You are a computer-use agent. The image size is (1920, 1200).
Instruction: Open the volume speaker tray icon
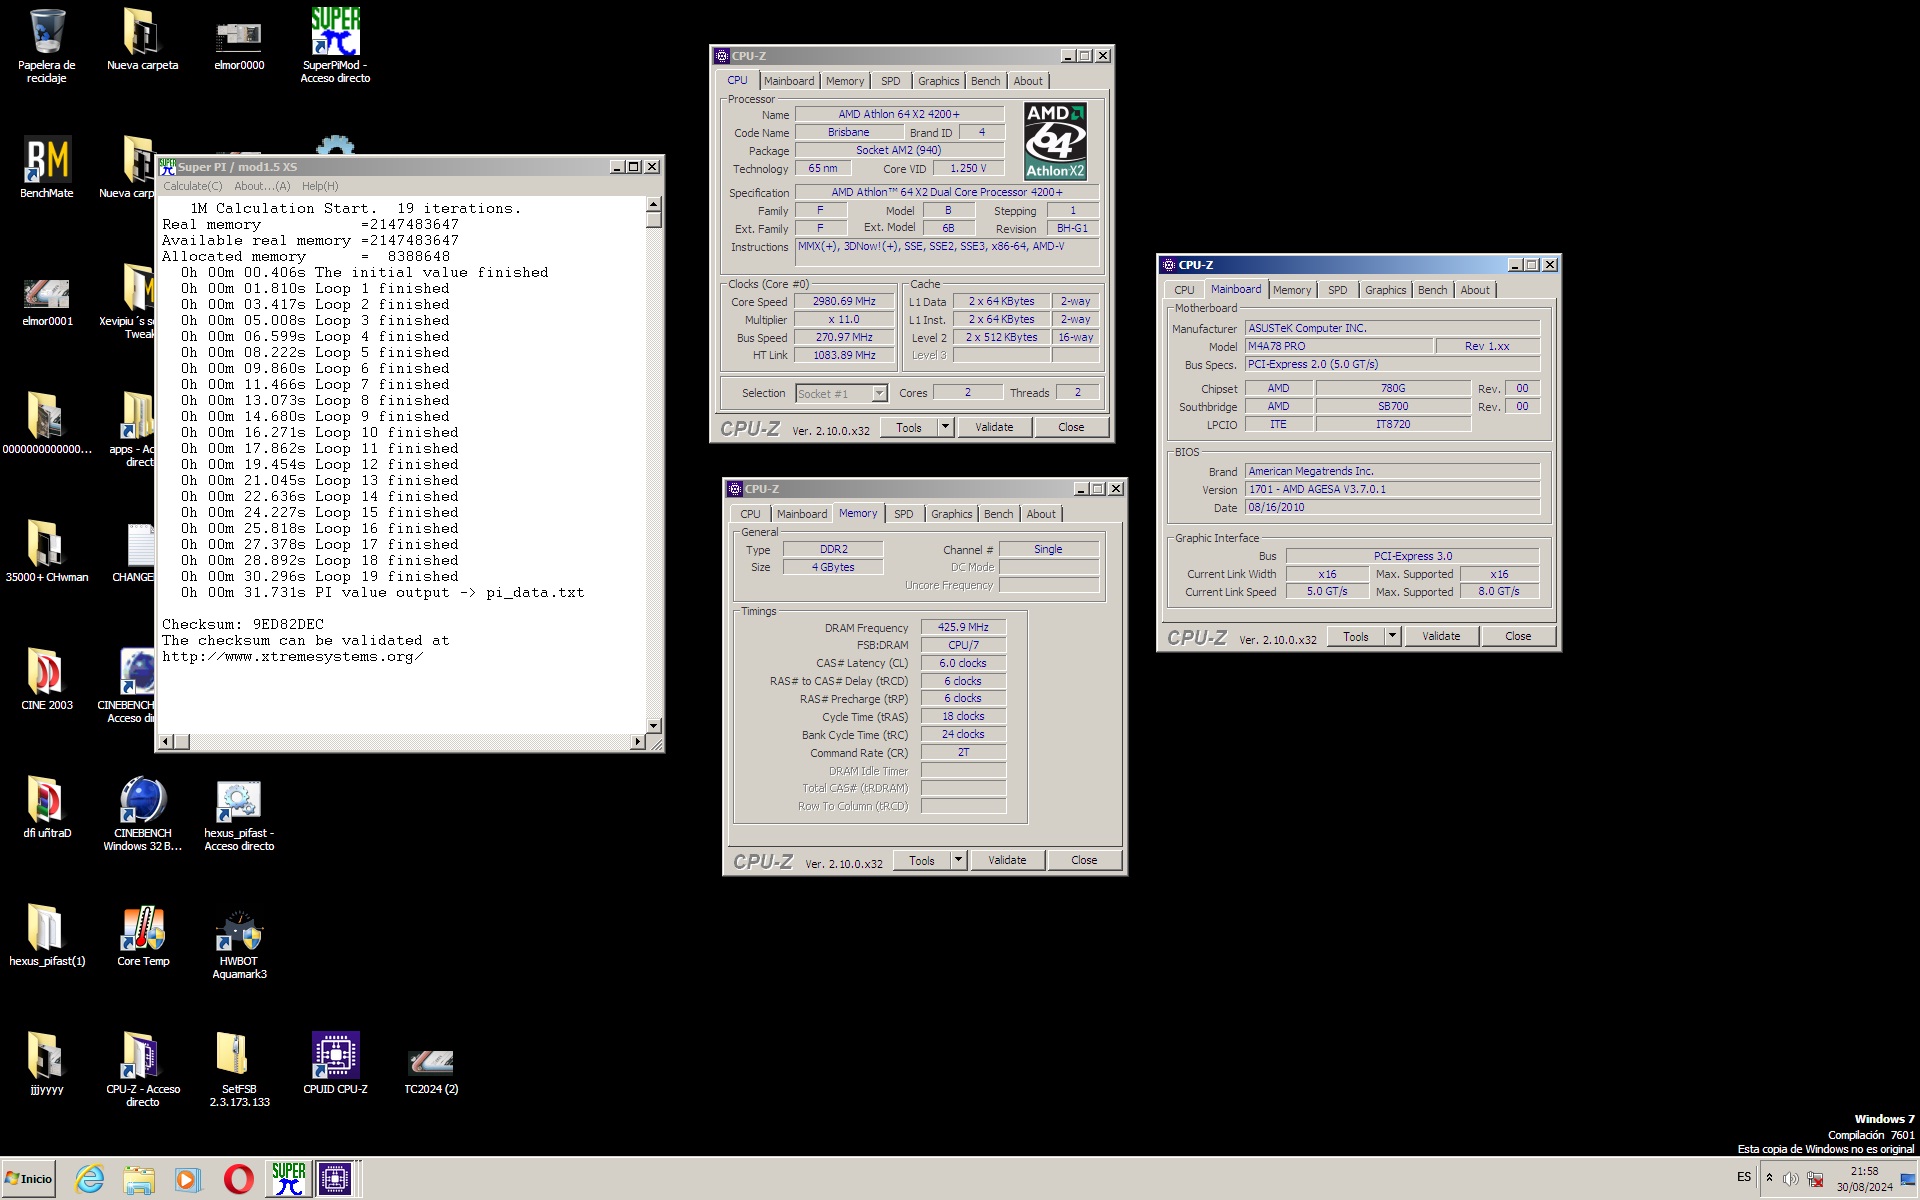[1790, 1179]
